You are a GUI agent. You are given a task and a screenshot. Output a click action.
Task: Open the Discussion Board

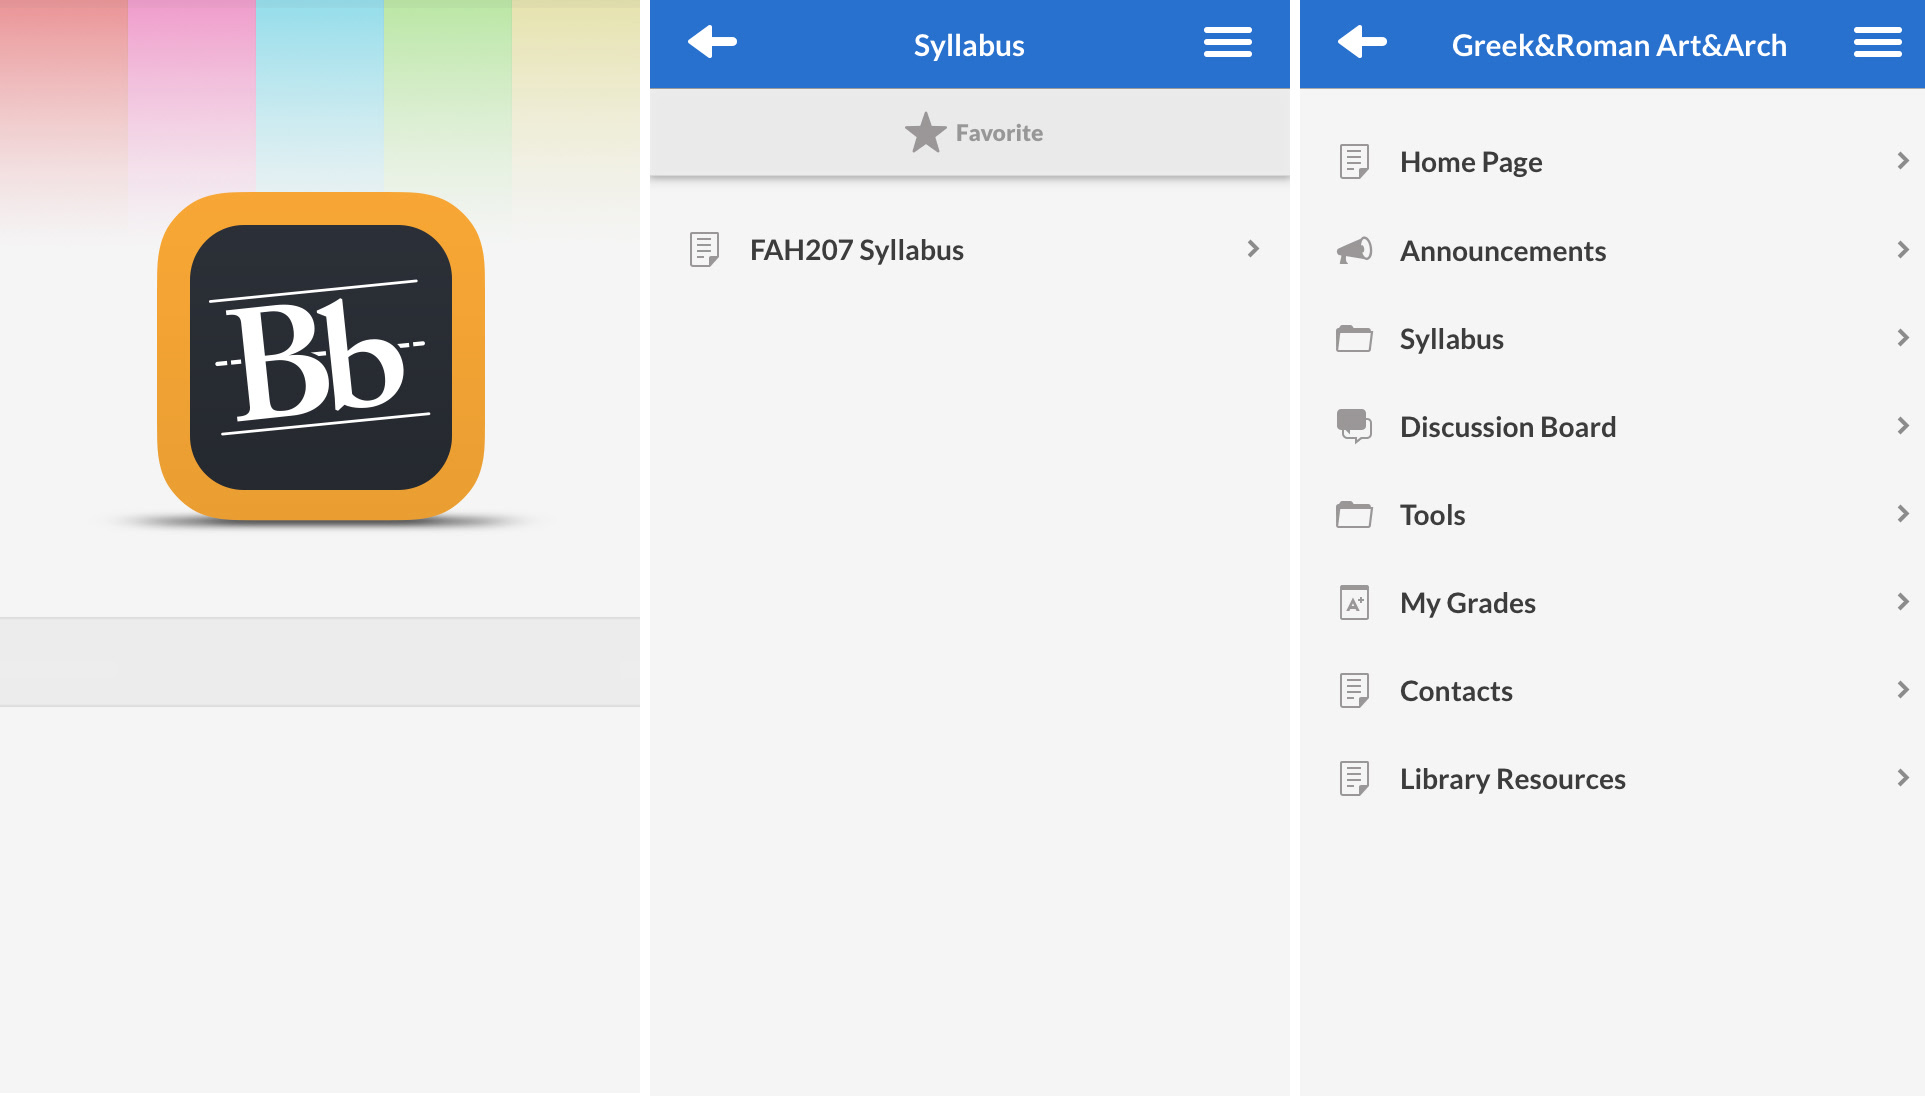(1612, 426)
